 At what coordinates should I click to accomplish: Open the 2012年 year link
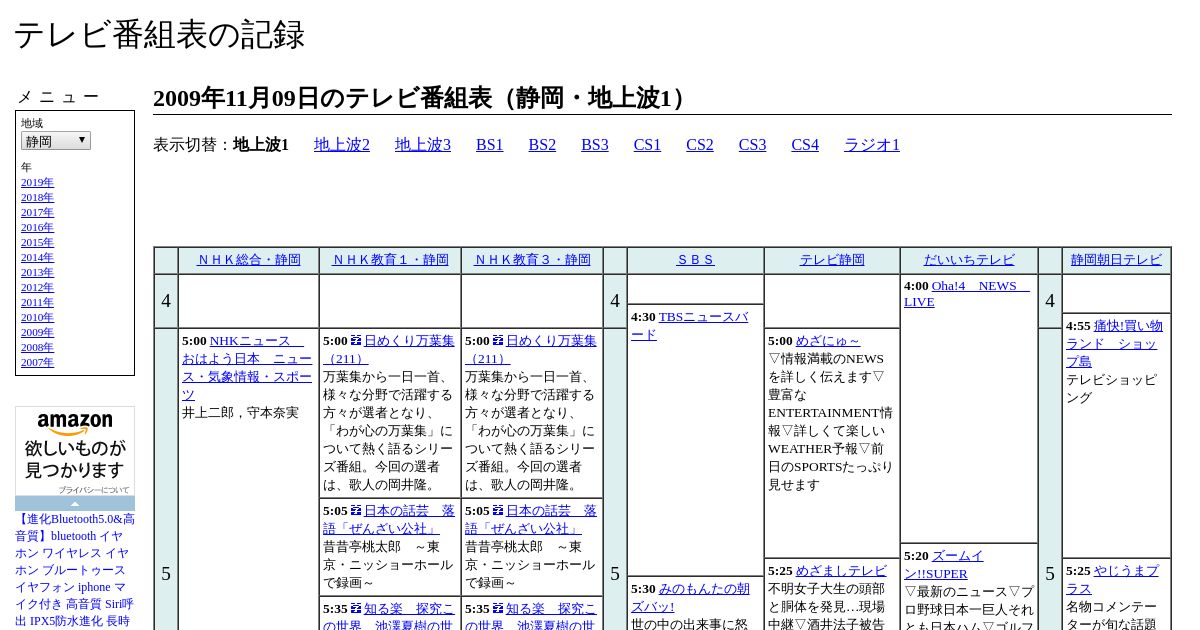pos(37,288)
